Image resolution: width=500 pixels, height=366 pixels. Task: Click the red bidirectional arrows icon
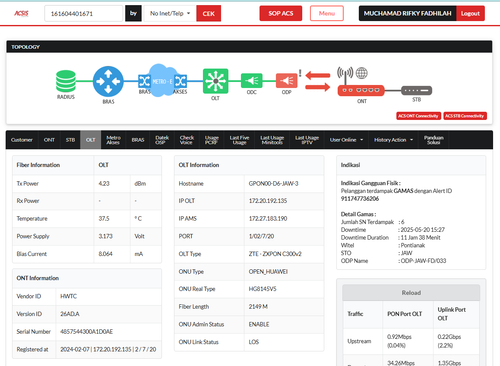point(318,81)
